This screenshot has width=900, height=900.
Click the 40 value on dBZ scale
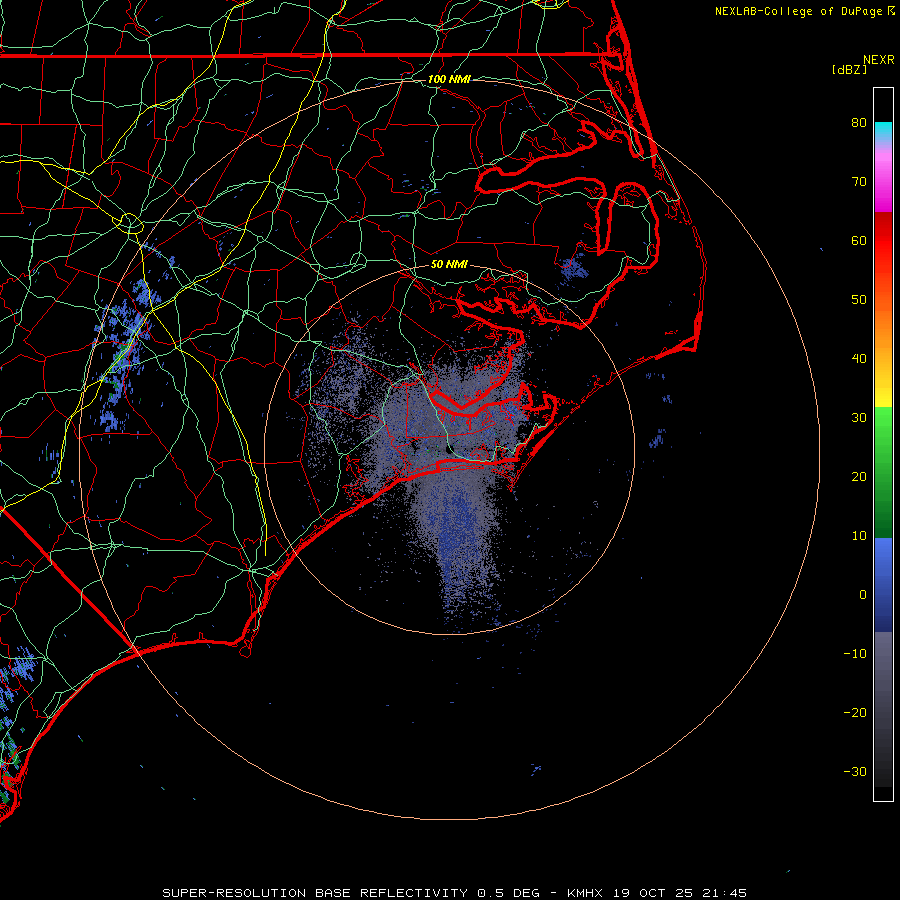click(859, 359)
